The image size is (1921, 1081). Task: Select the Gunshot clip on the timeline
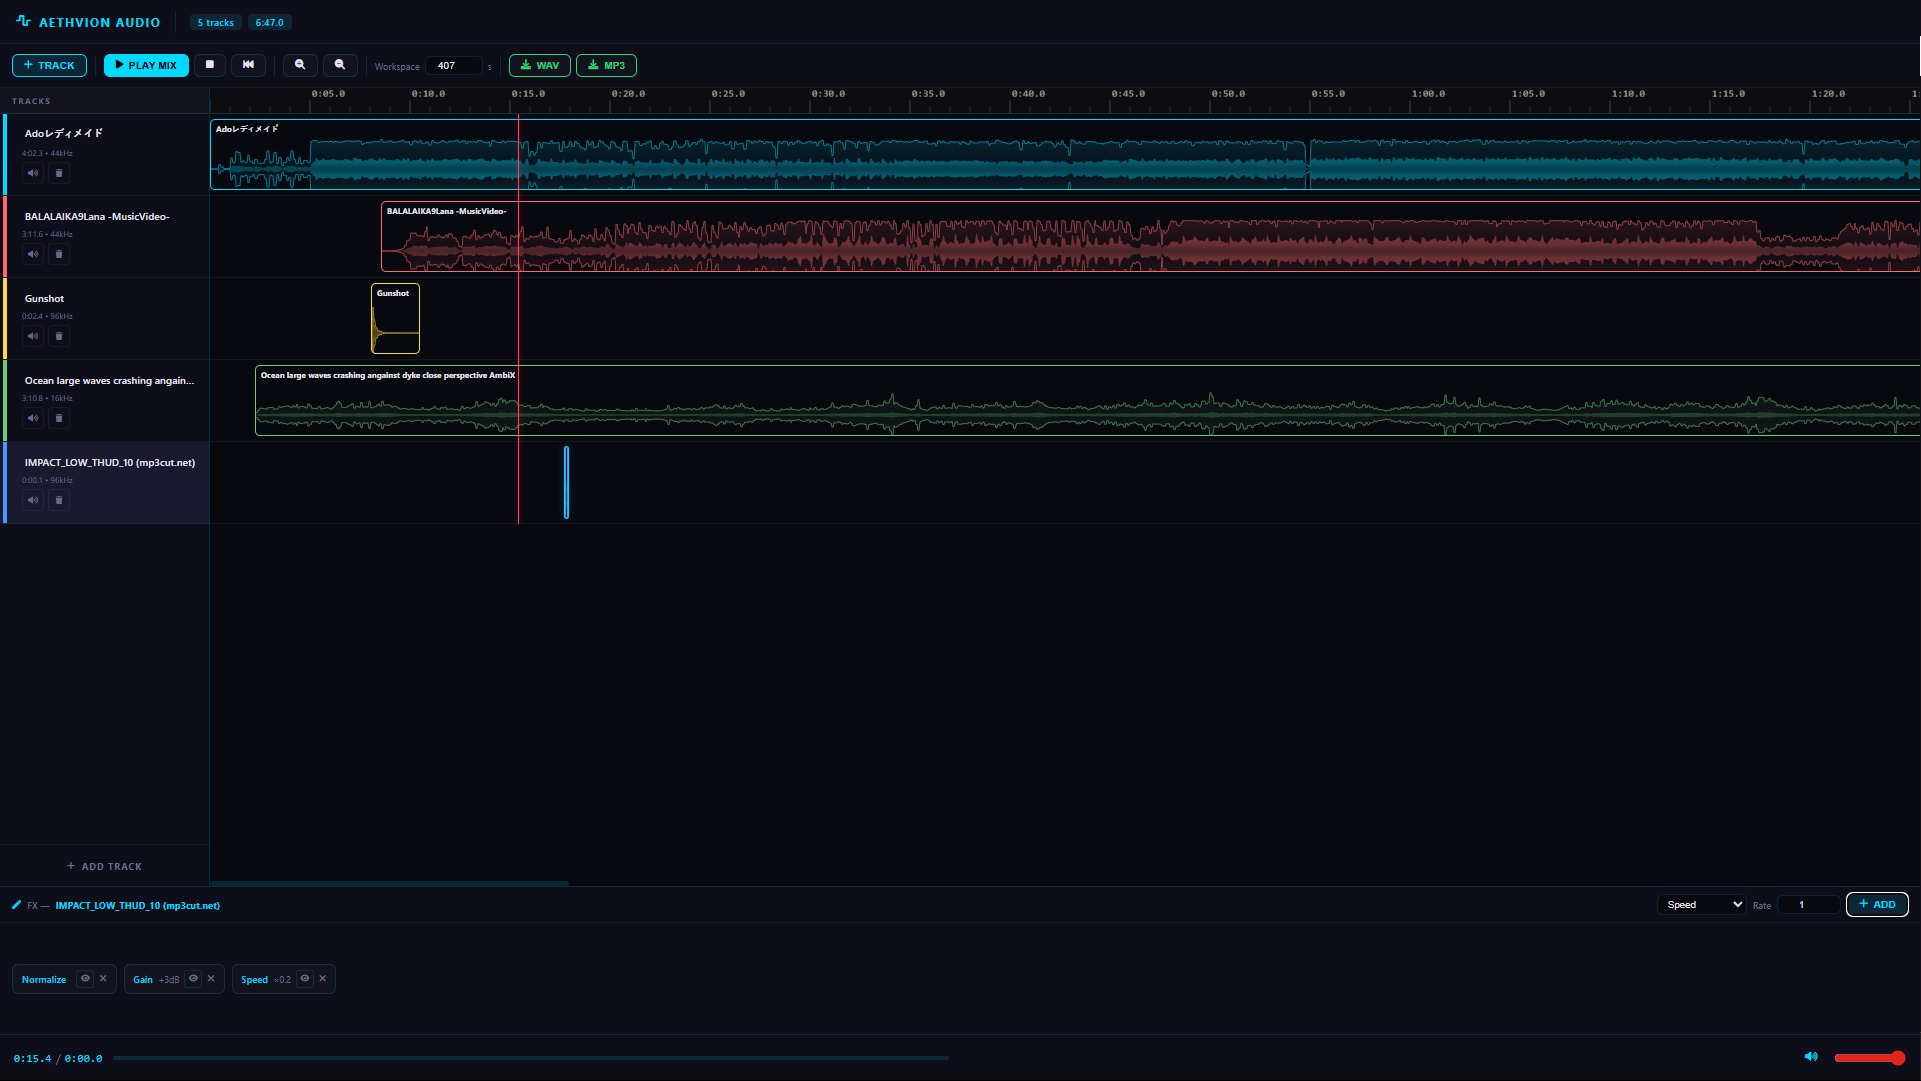pyautogui.click(x=395, y=320)
